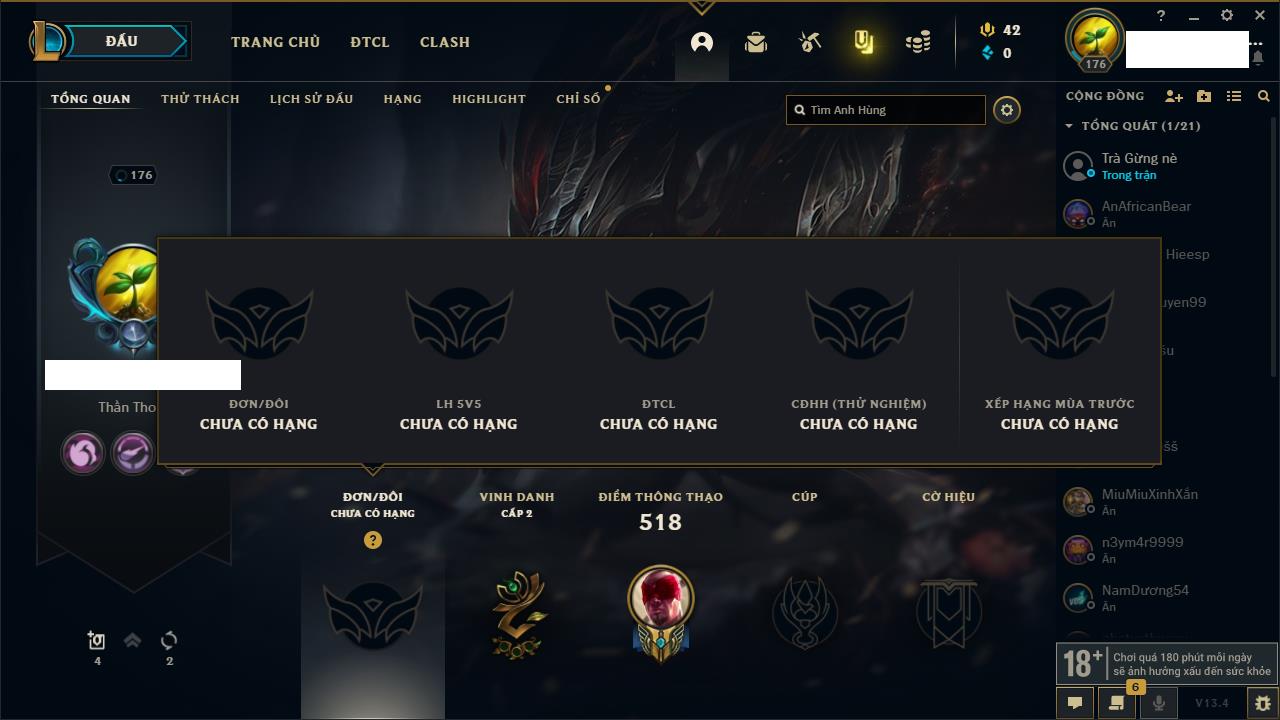Image resolution: width=1280 pixels, height=720 pixels.
Task: Open the Collection backpack icon
Action: point(756,42)
